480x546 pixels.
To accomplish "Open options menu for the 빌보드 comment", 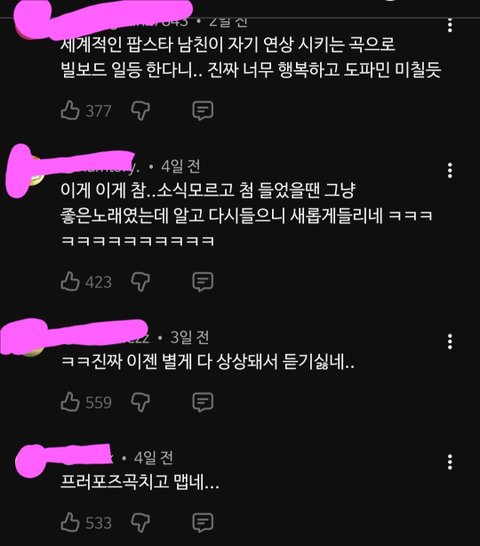I will pos(450,25).
